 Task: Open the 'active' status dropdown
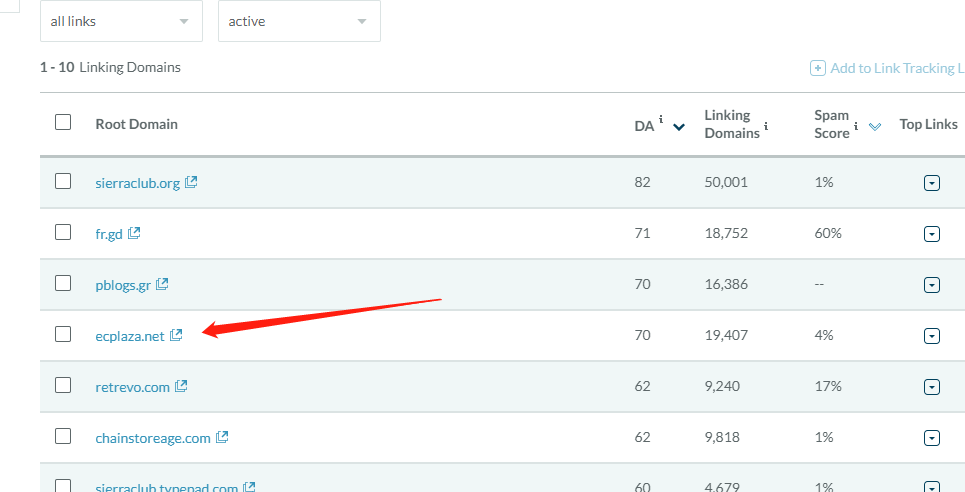pyautogui.click(x=298, y=21)
